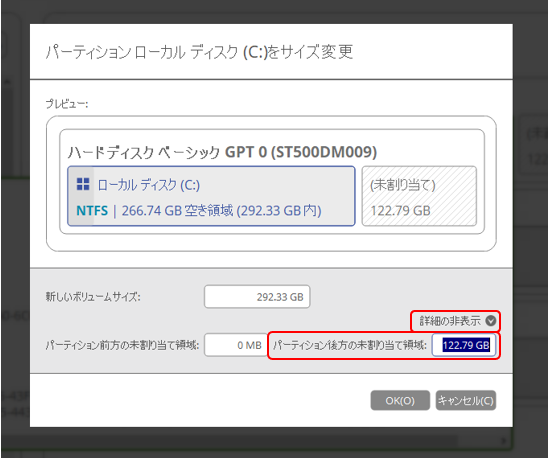
Task: Click the プレビュー: label
Action: click(67, 104)
